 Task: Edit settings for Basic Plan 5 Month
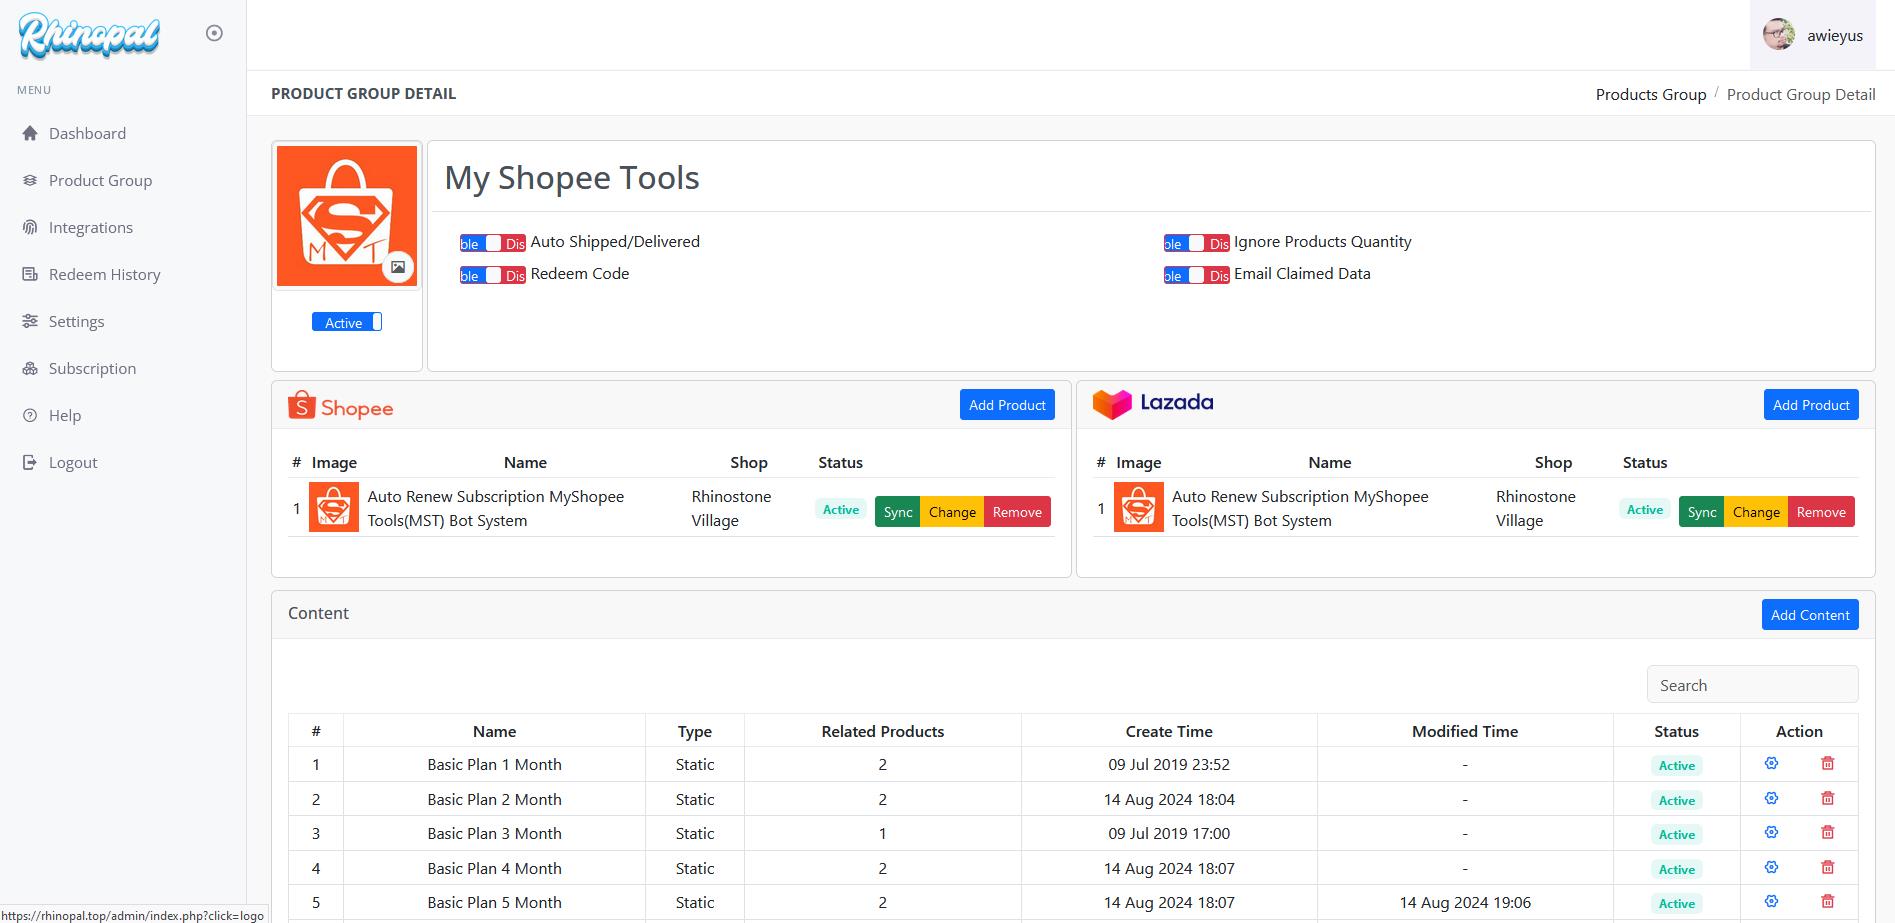click(x=1771, y=901)
